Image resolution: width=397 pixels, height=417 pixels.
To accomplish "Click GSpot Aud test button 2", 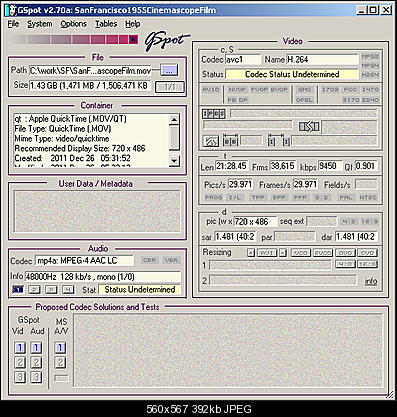I will click(x=36, y=362).
